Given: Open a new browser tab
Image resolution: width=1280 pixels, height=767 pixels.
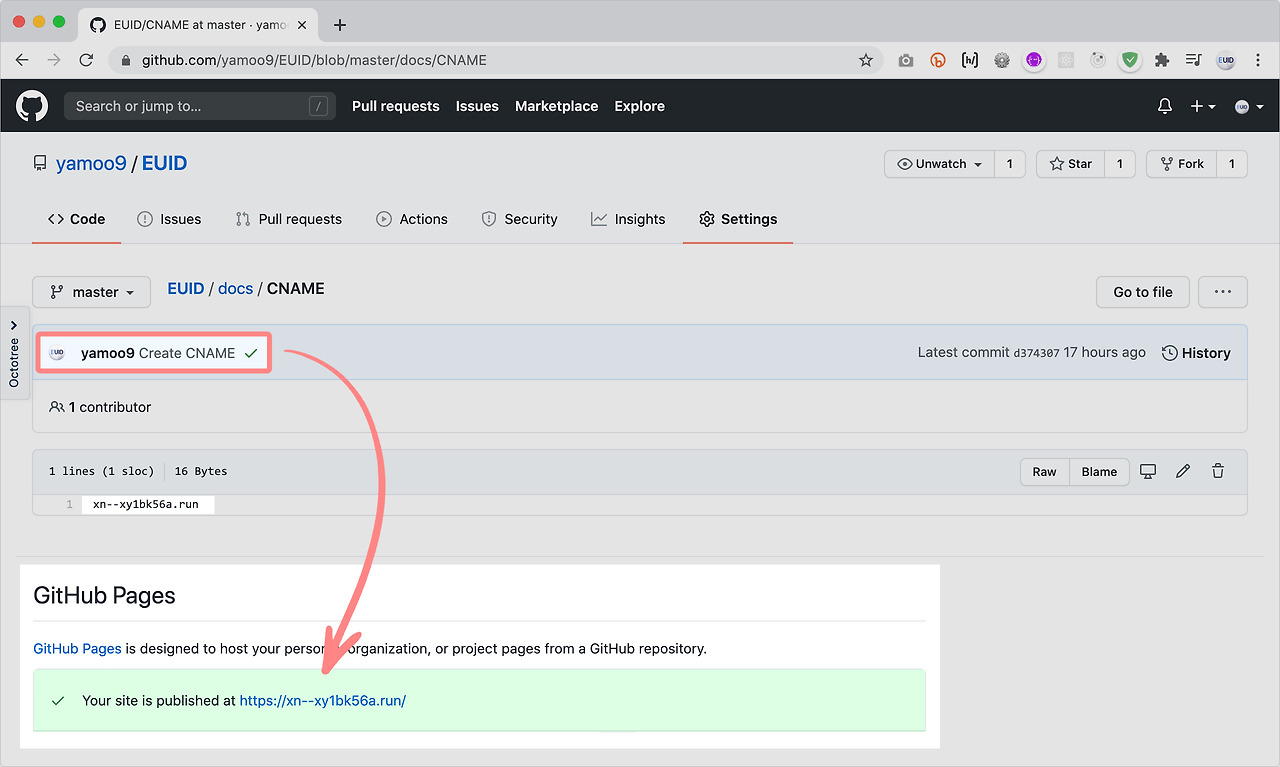Looking at the screenshot, I should click(x=340, y=25).
